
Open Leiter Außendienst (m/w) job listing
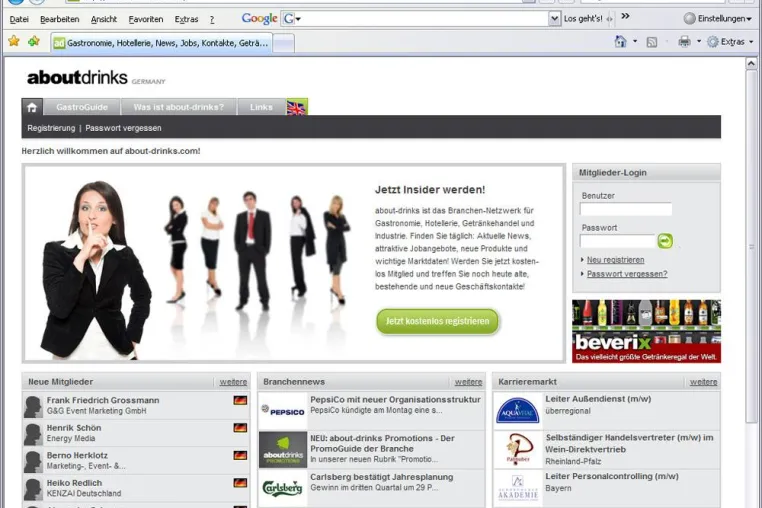(x=598, y=399)
